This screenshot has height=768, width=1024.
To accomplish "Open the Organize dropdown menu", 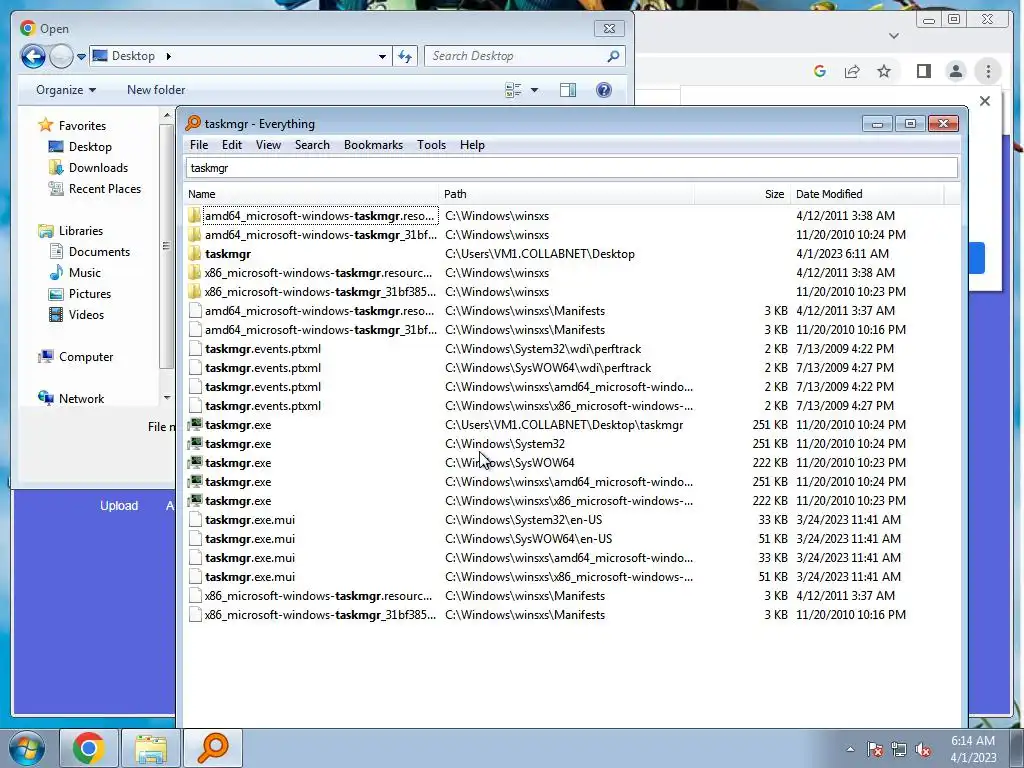I will tap(66, 89).
